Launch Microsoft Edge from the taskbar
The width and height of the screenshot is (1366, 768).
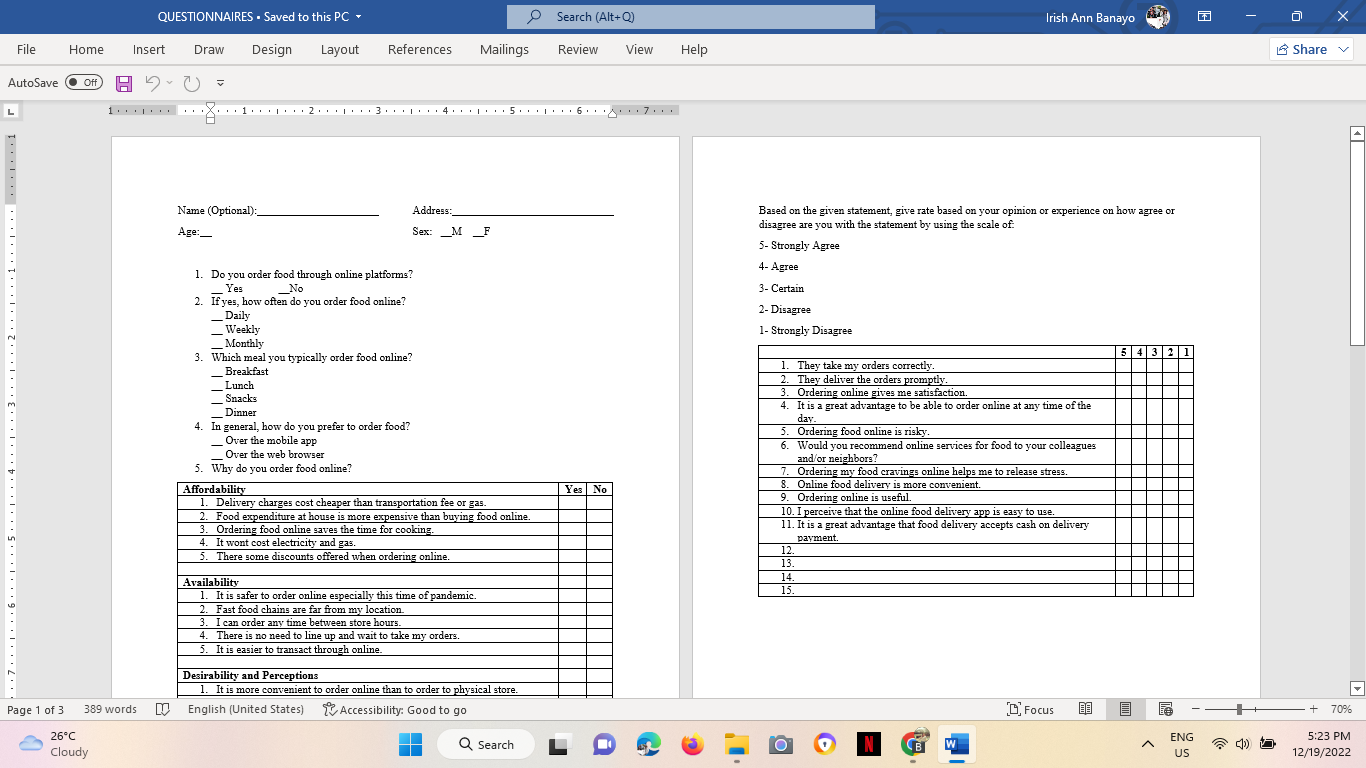648,744
